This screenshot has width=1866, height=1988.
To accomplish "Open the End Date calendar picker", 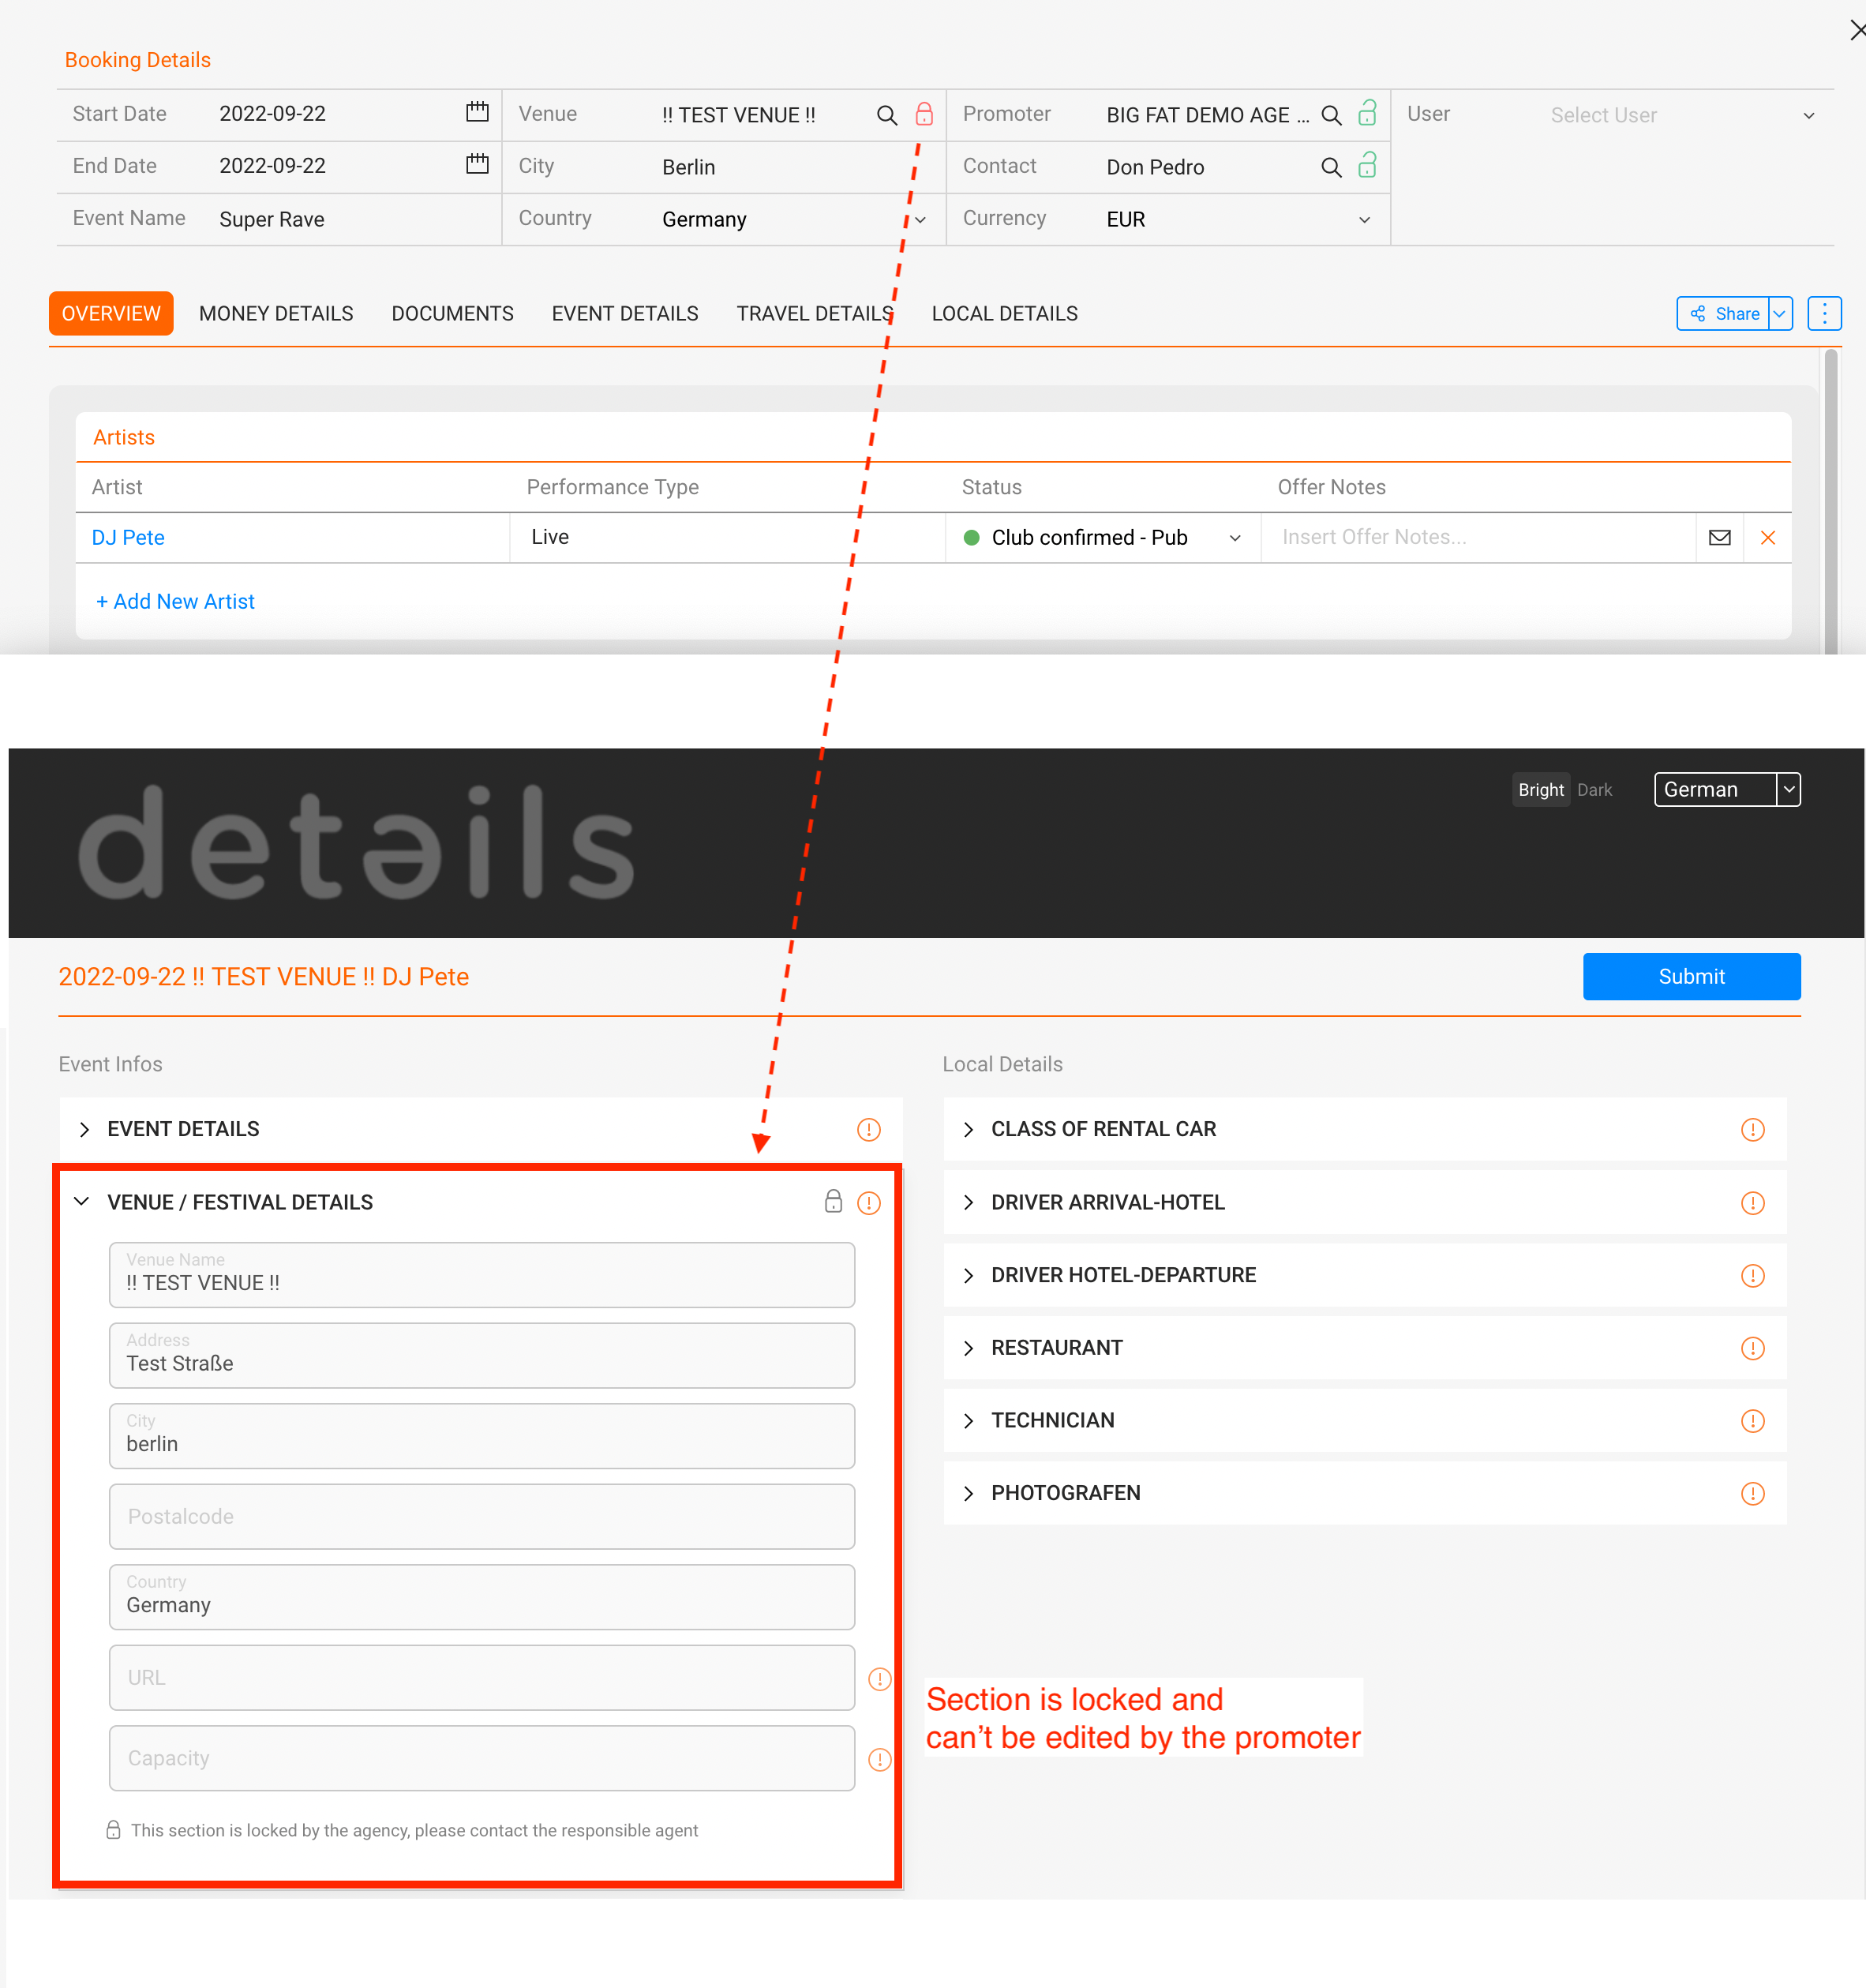I will (477, 164).
